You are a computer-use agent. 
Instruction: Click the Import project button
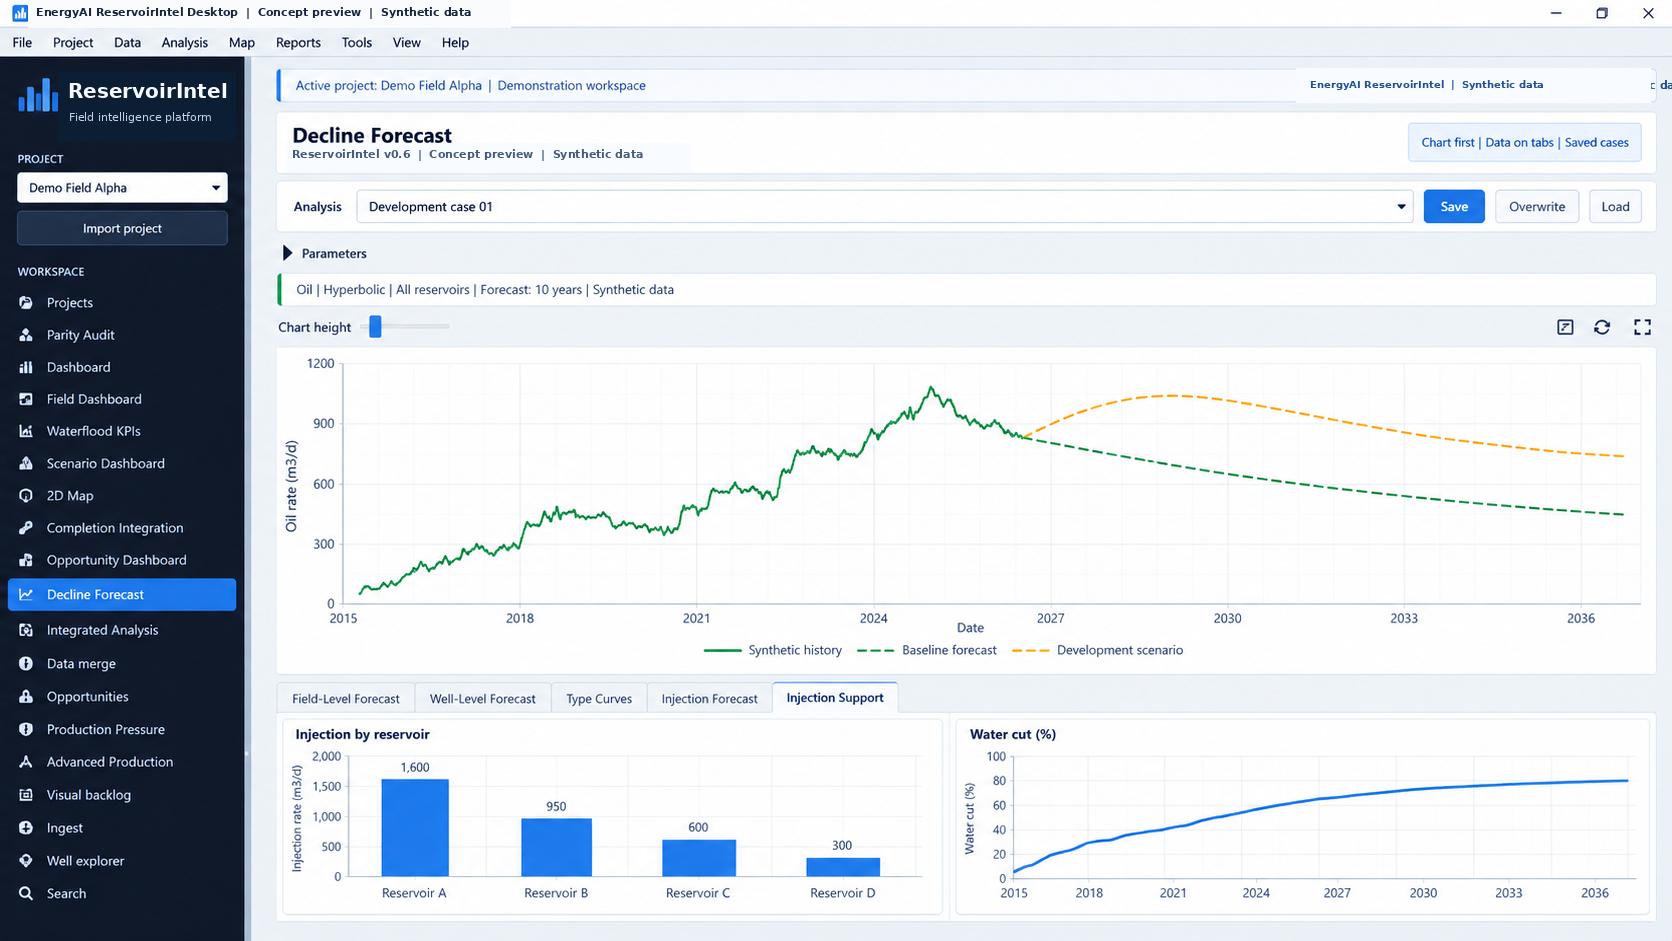coord(122,228)
